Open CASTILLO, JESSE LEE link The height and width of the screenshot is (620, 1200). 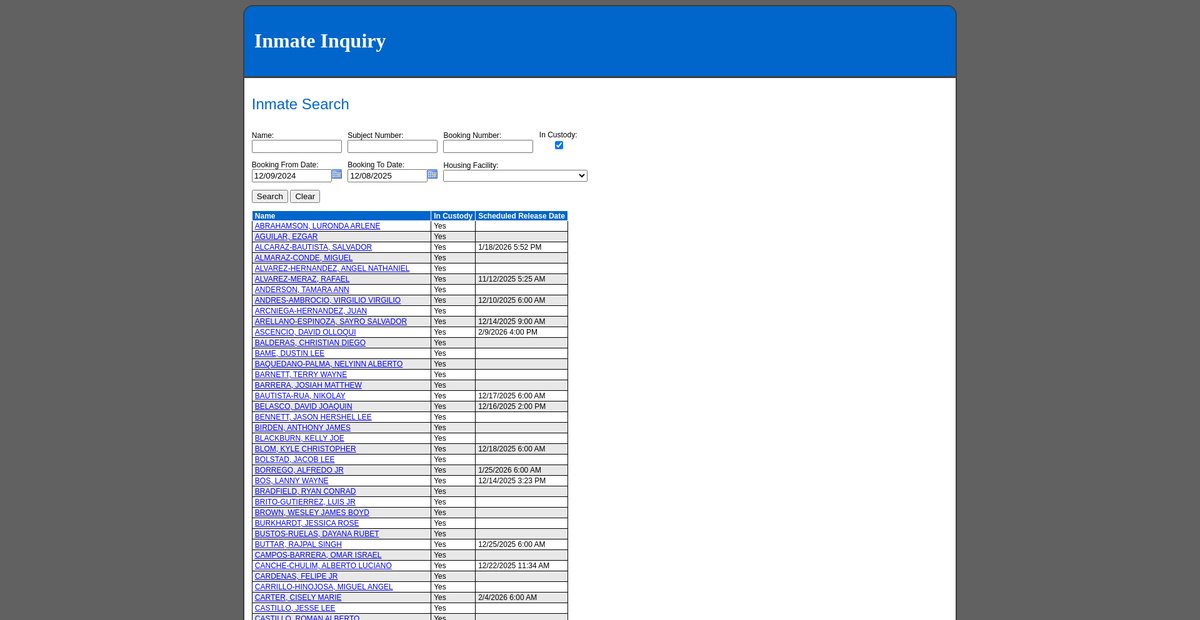click(295, 608)
